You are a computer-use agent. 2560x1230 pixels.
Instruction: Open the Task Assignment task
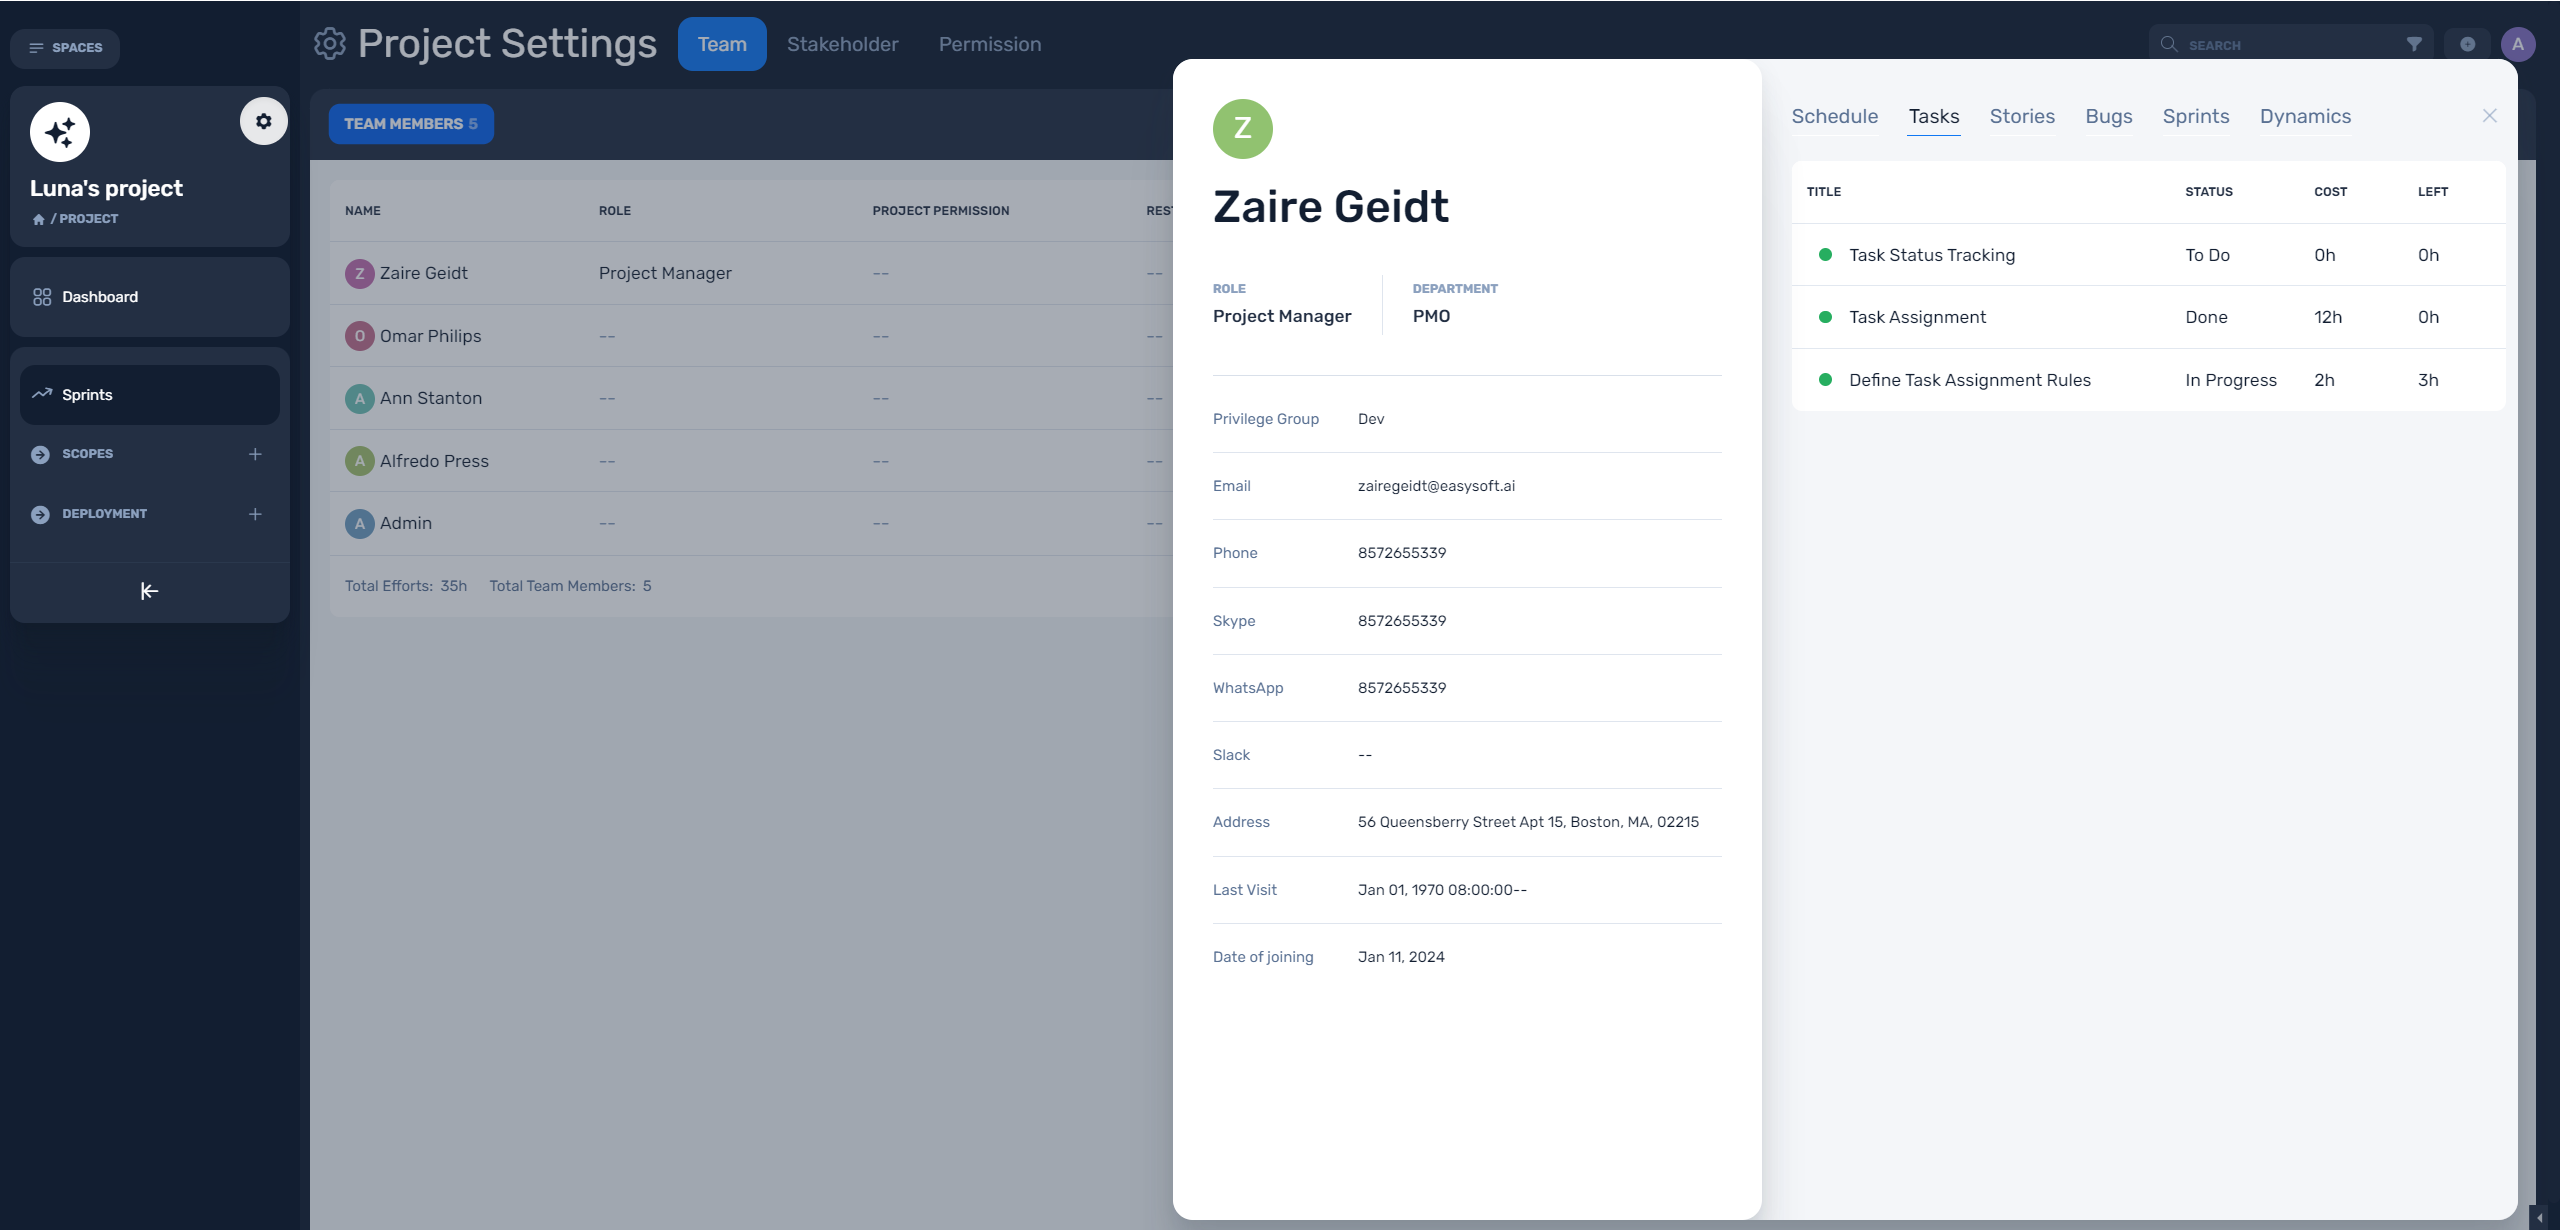[1917, 317]
